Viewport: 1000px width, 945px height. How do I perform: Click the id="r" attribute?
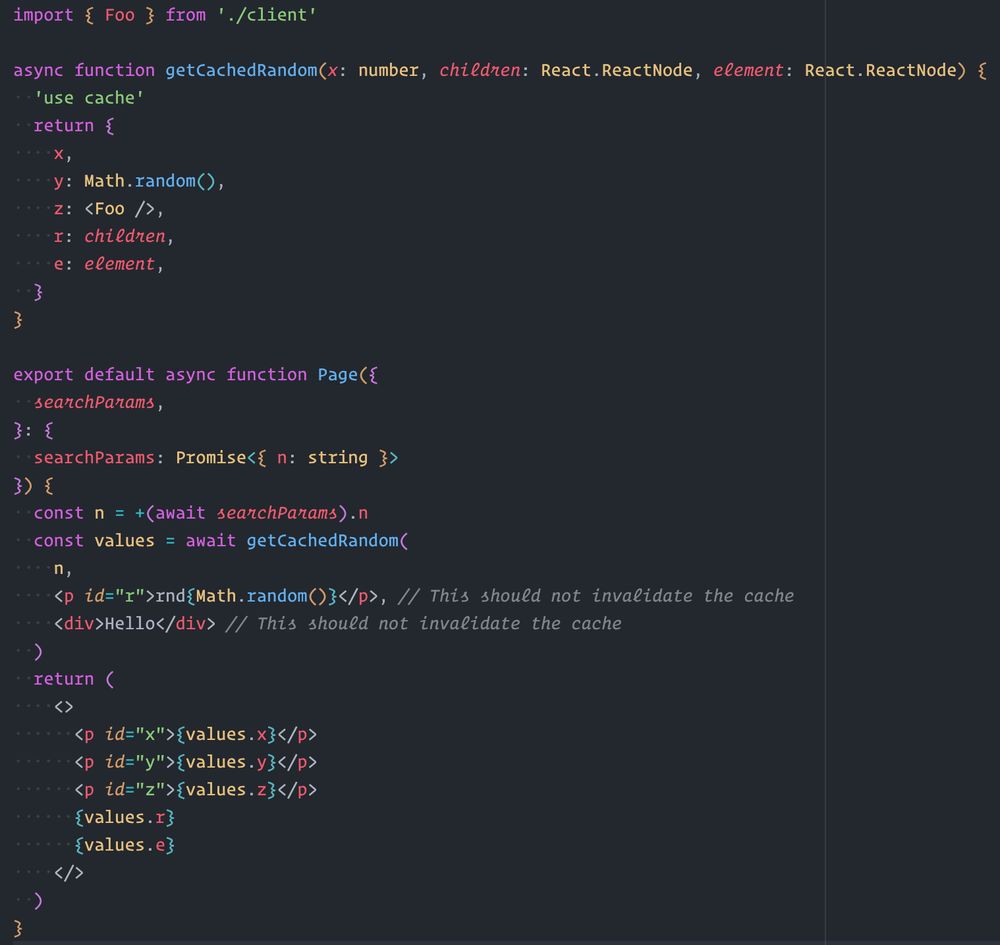(114, 596)
